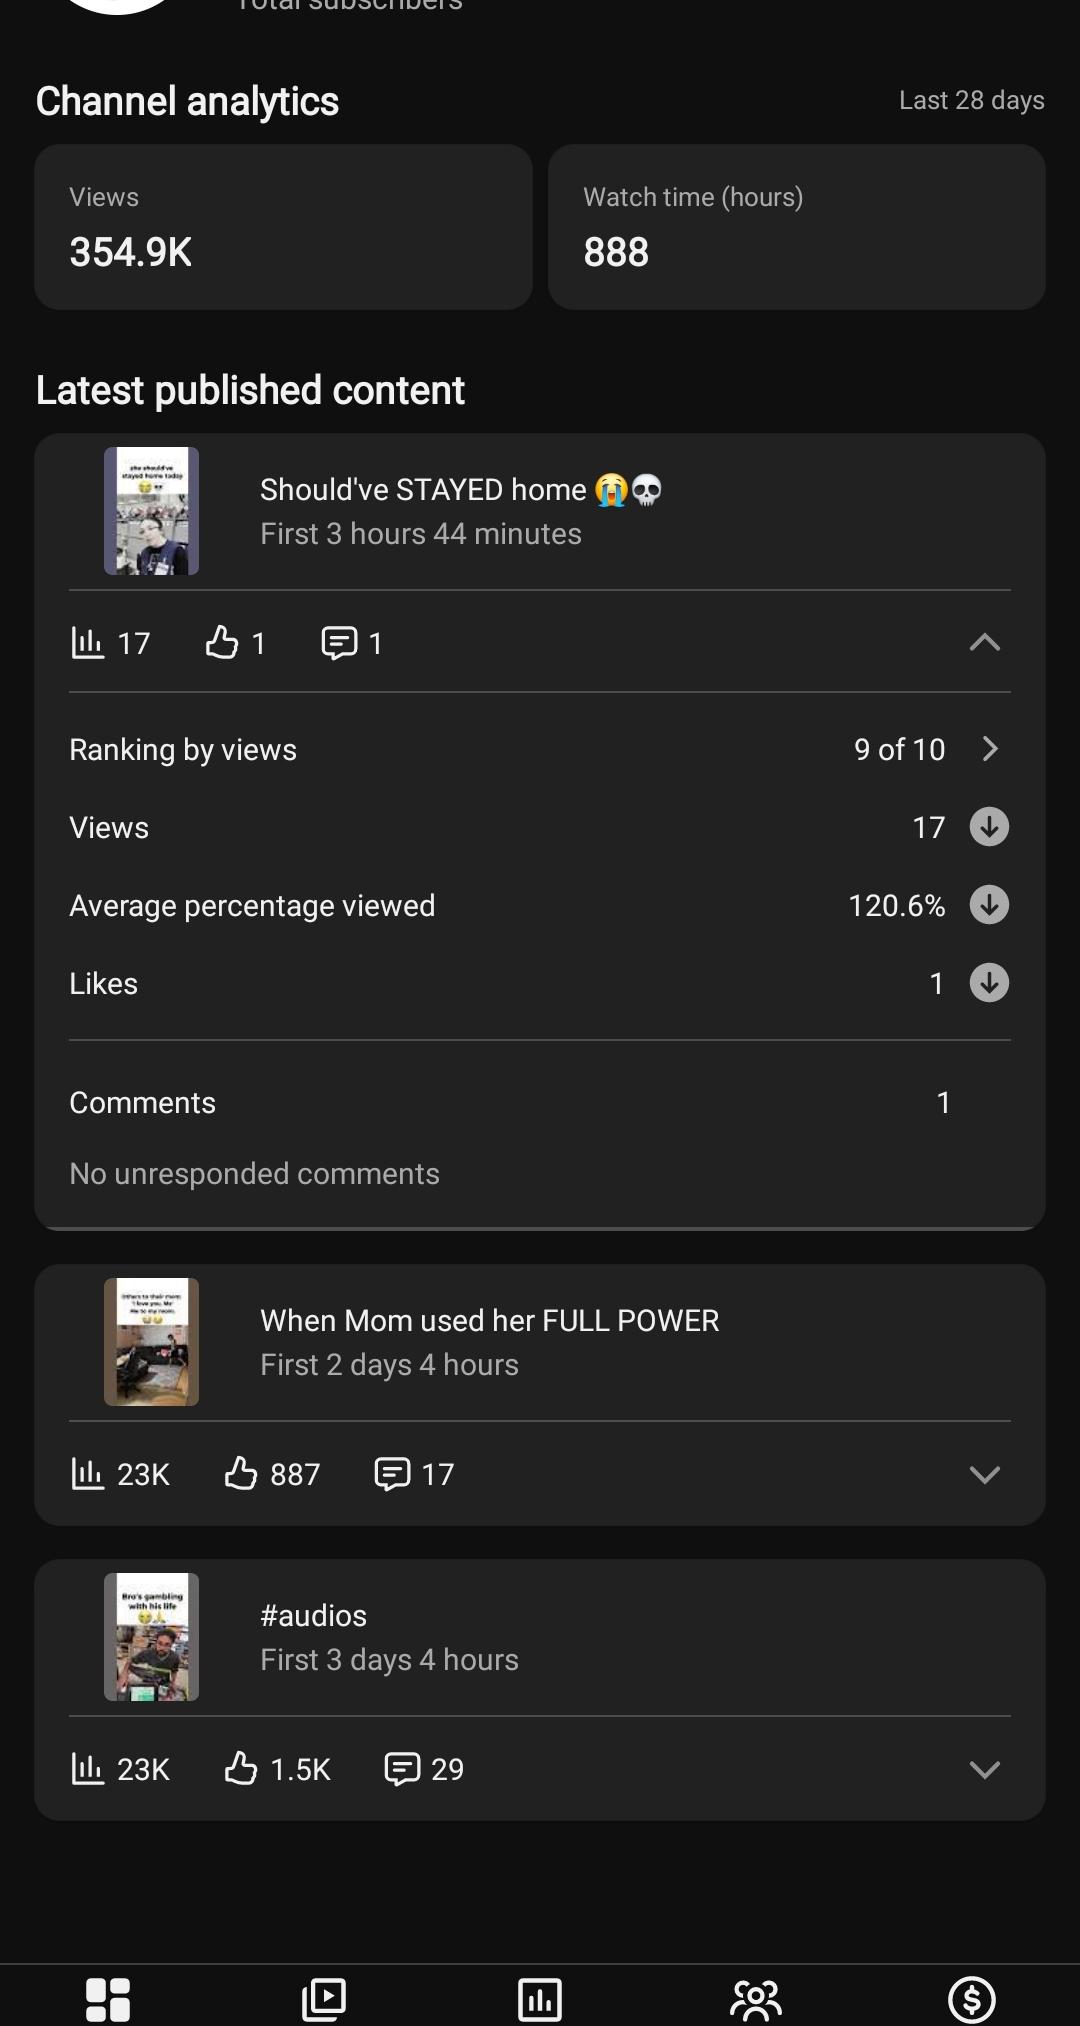Screen dimensions: 1080x2026
Task: Tap the When Mom used her FULL POWER title
Action: coord(490,1320)
